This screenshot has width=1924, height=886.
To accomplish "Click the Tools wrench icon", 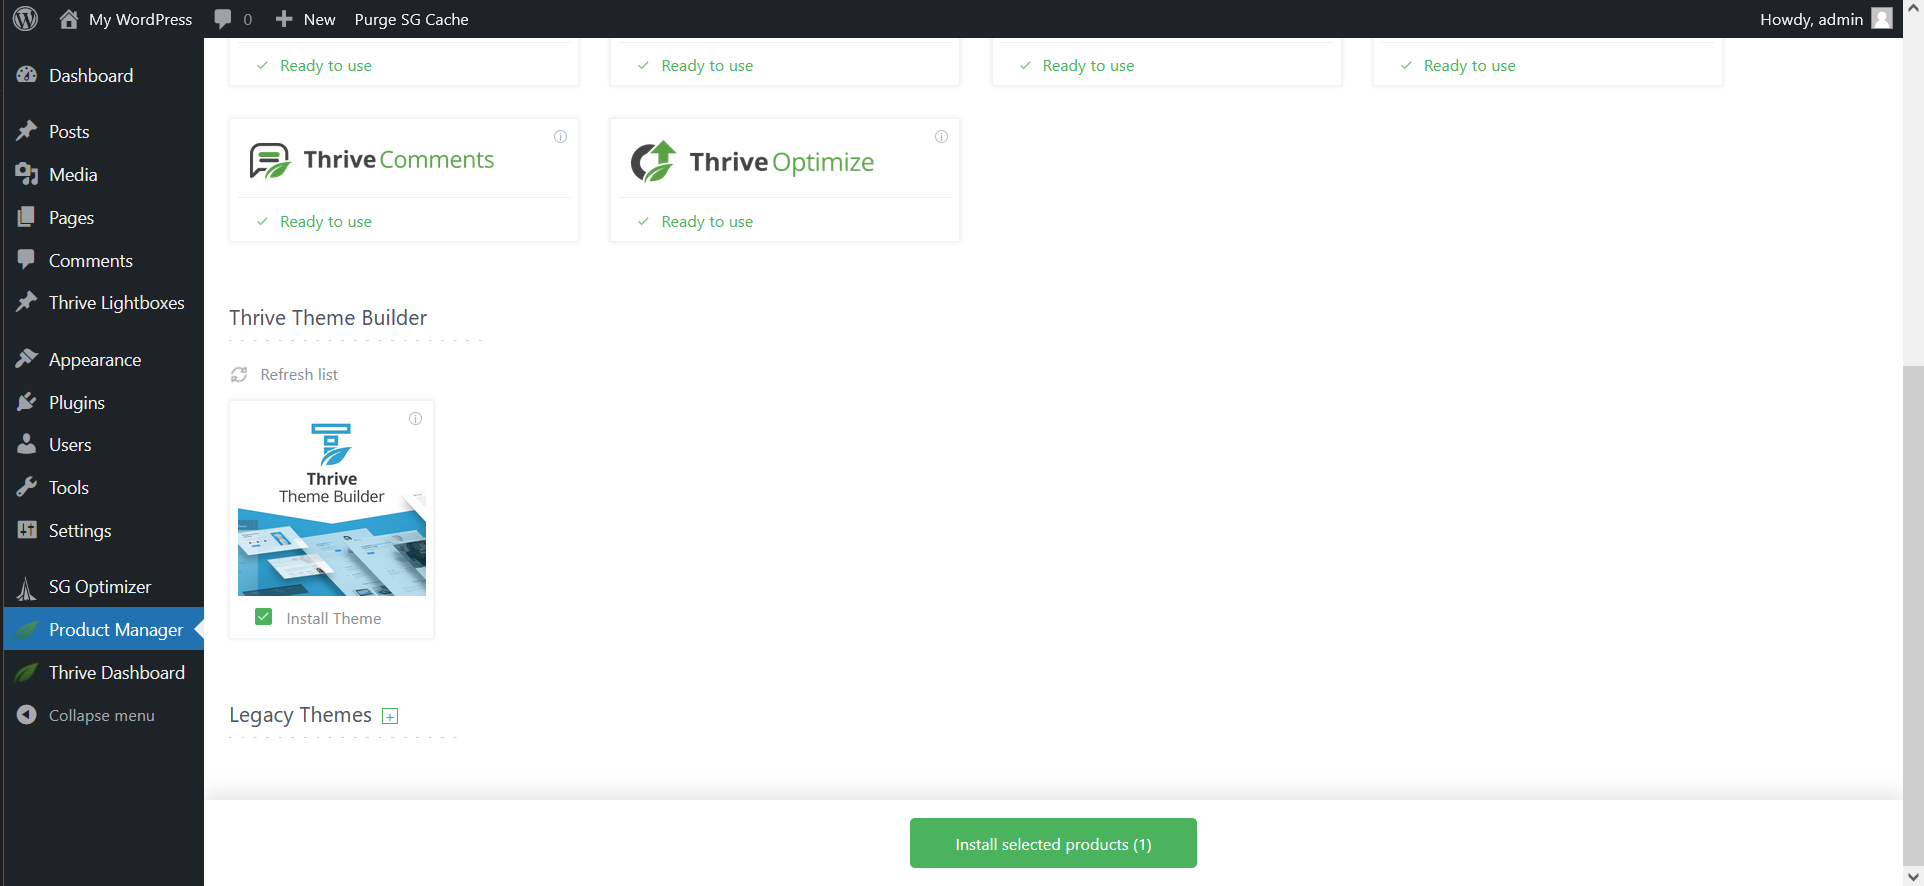I will click(27, 487).
